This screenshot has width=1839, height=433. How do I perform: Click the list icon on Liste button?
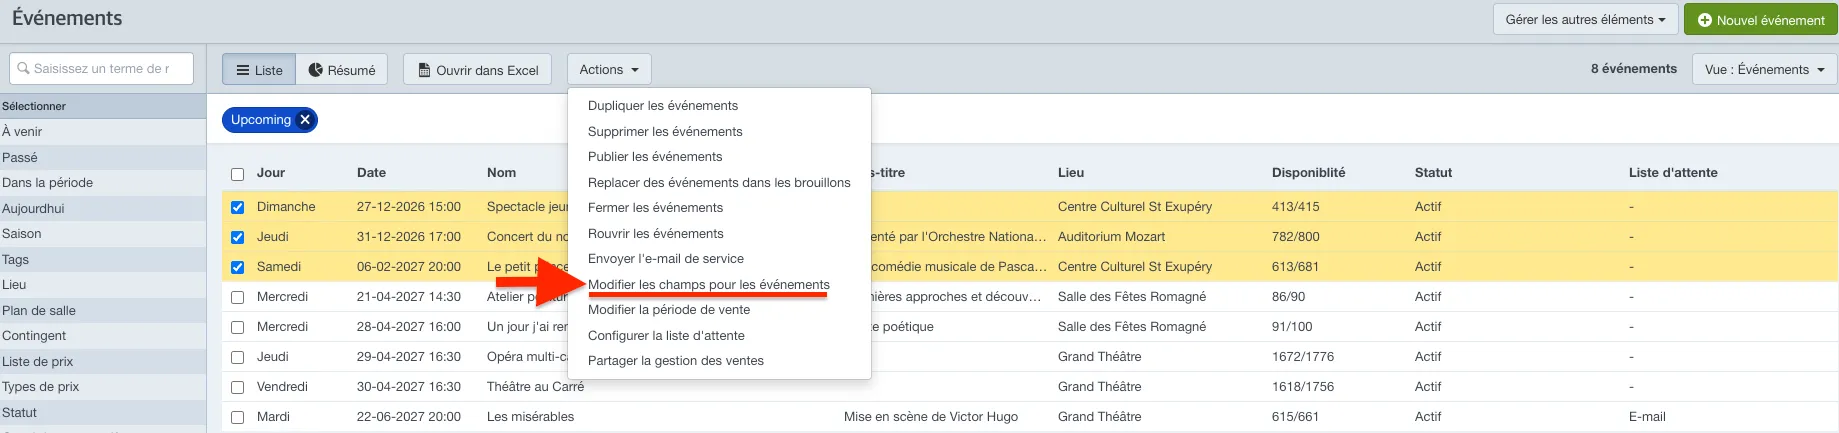(243, 70)
